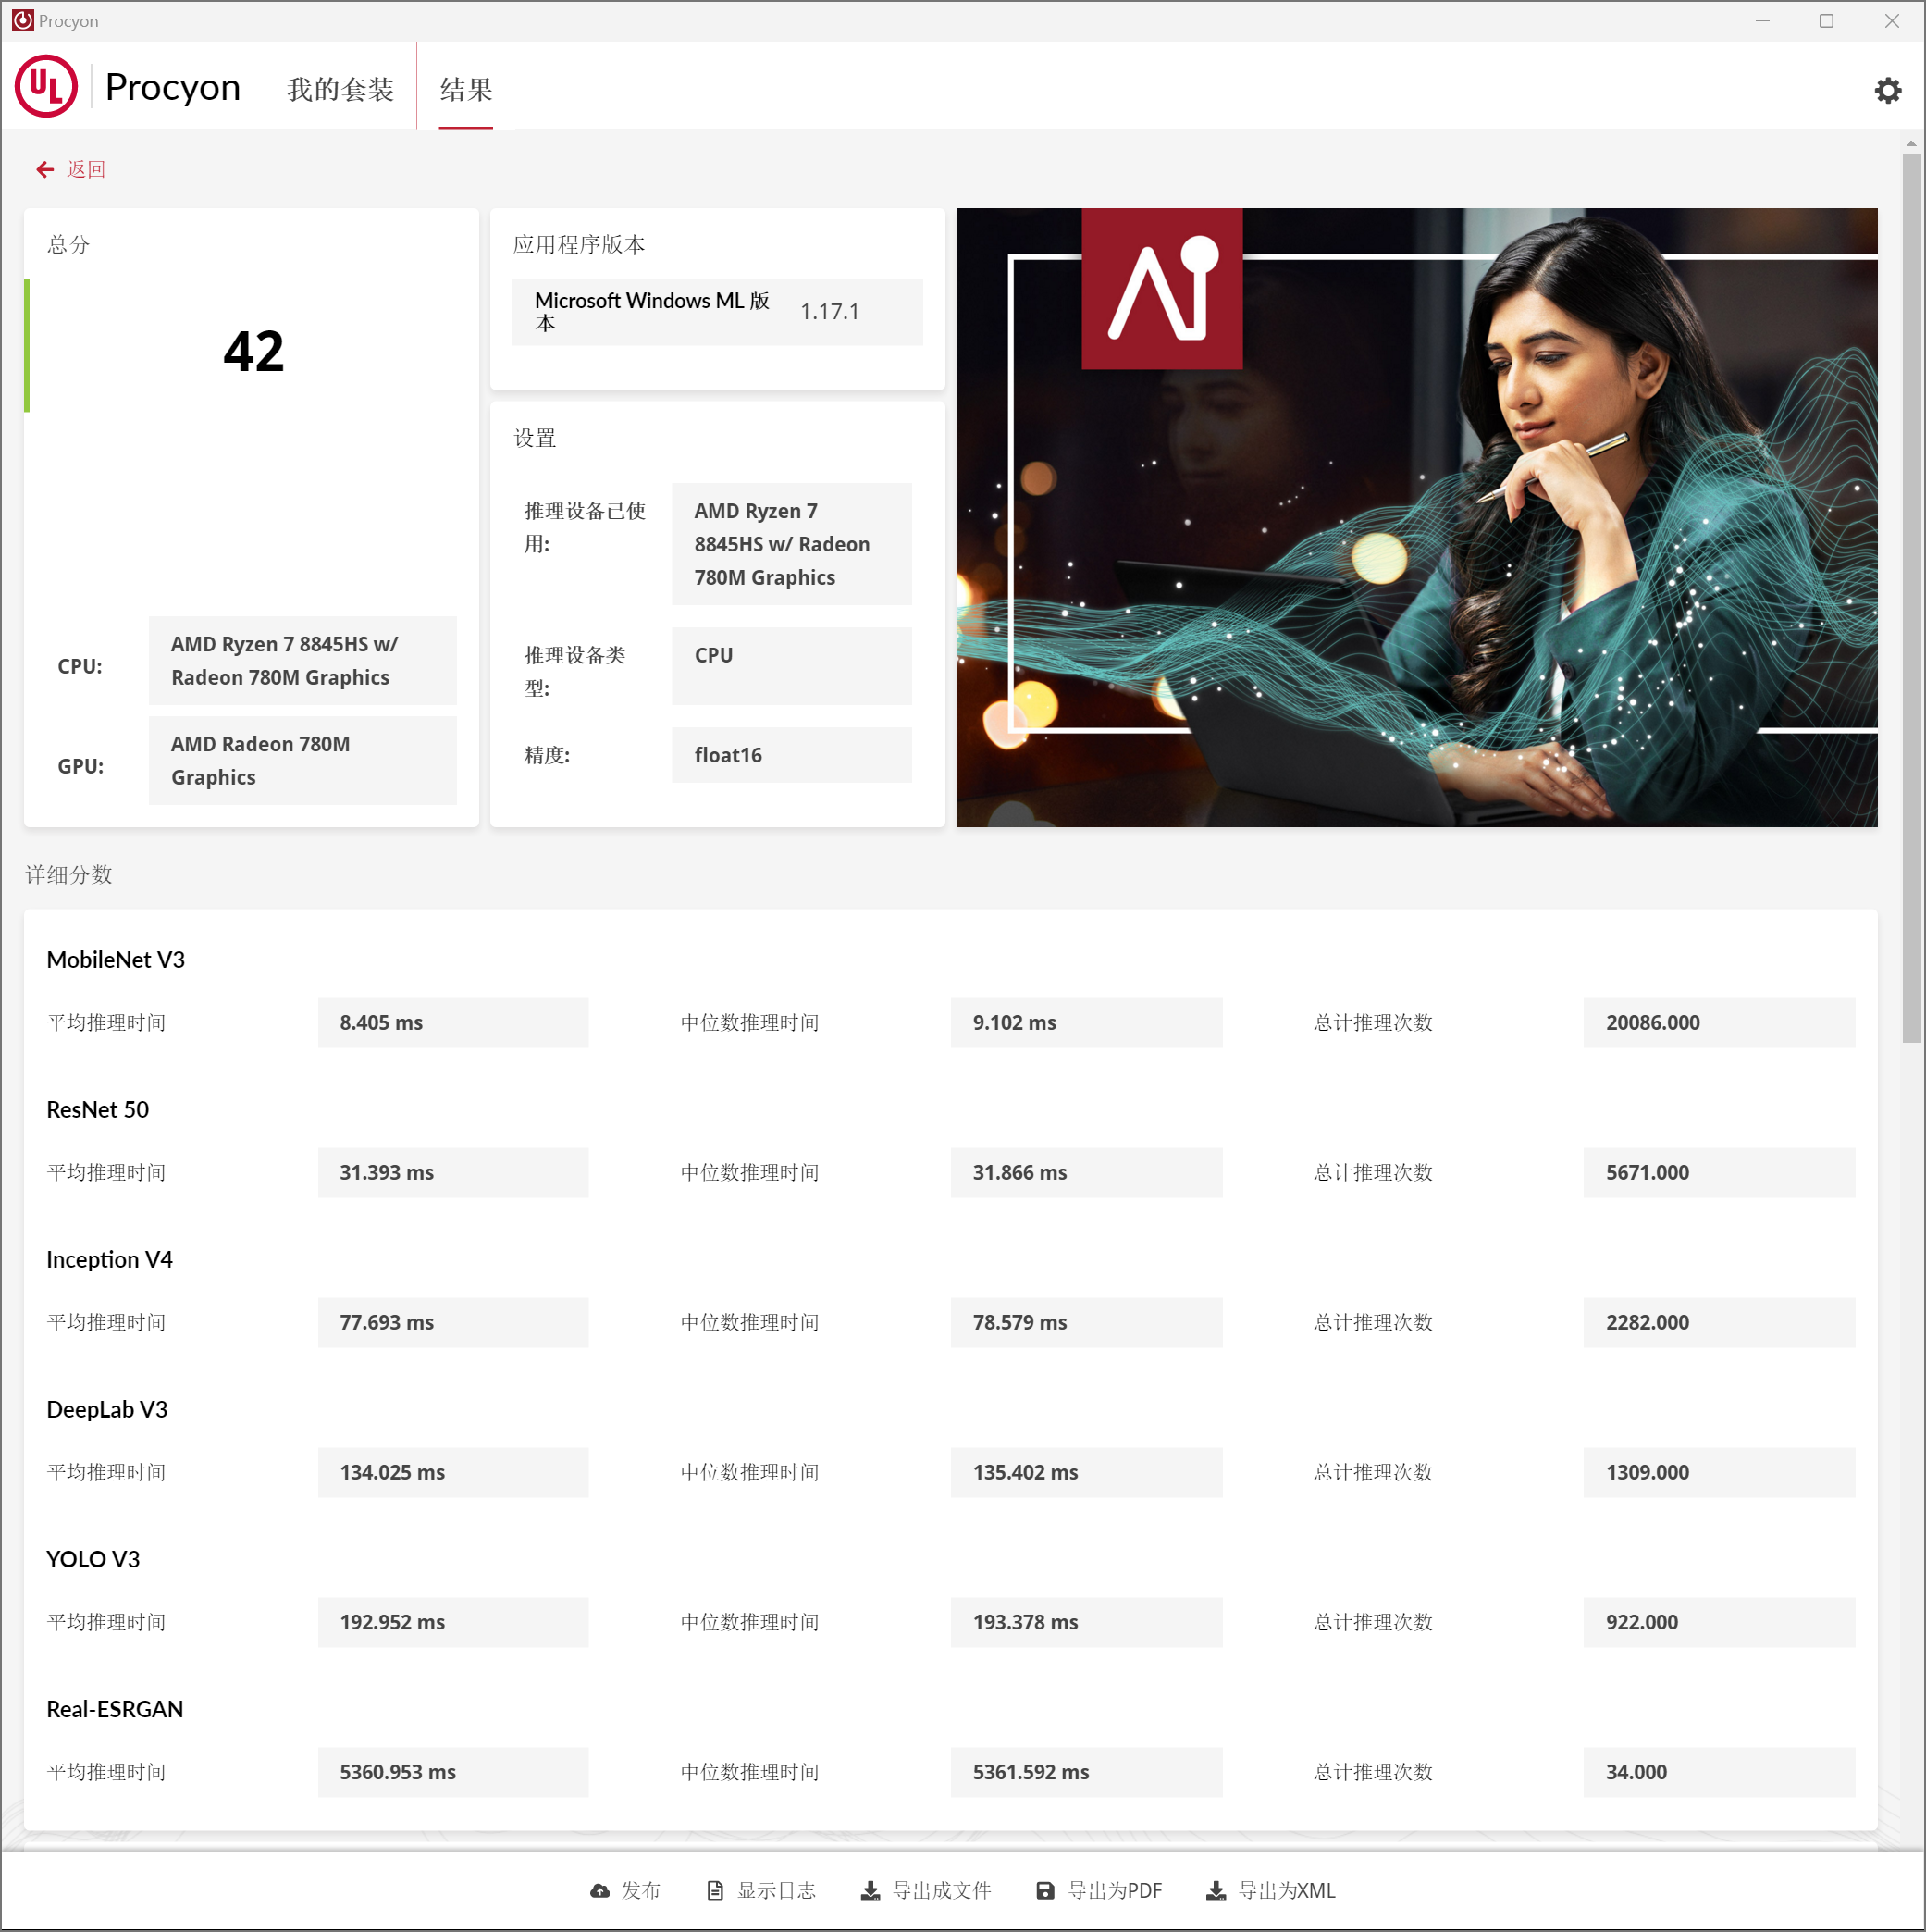
Task: Click the 导出为XML button
Action: (1270, 1890)
